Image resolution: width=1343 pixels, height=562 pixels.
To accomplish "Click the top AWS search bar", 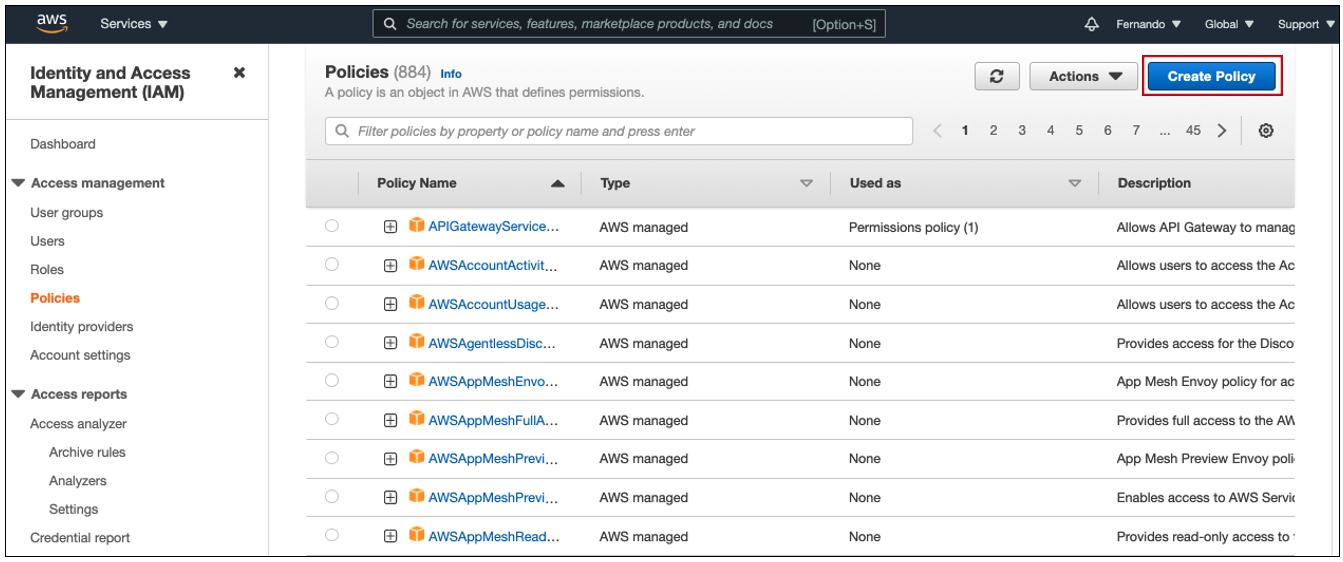I will coord(629,24).
